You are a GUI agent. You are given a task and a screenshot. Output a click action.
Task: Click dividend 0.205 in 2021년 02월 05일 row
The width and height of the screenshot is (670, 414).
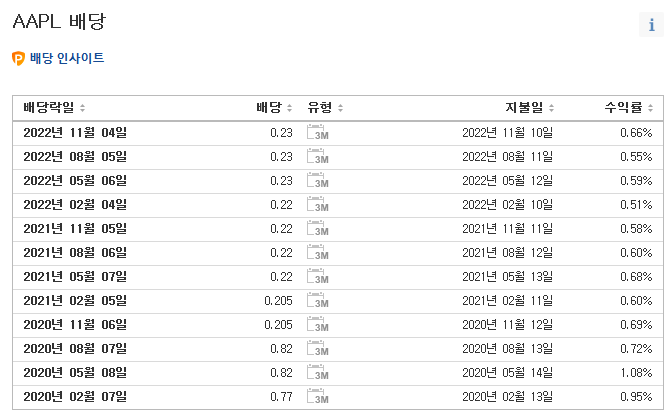279,300
